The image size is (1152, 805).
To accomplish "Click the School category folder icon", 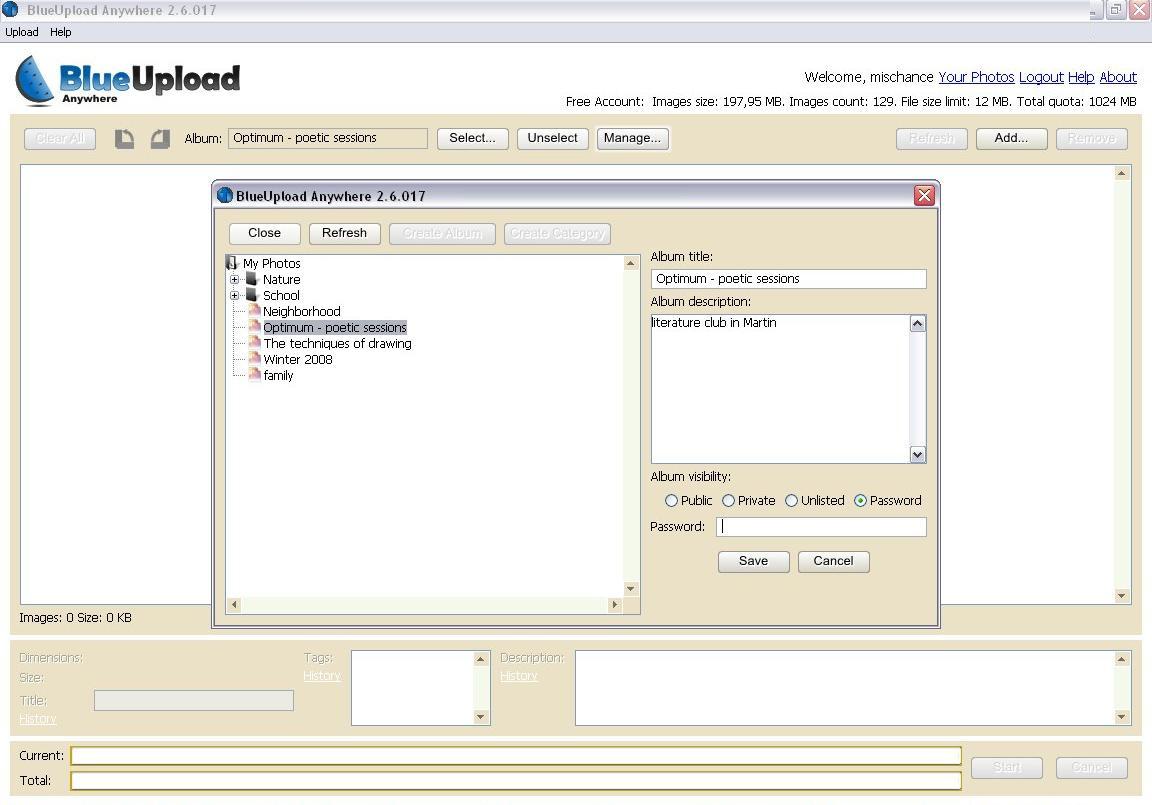I will point(252,295).
